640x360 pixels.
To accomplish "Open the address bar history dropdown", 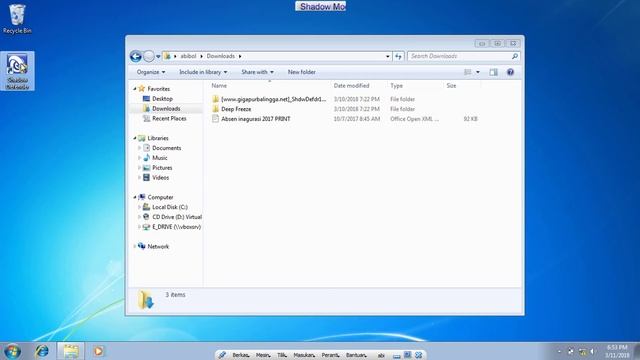I will coord(388,56).
